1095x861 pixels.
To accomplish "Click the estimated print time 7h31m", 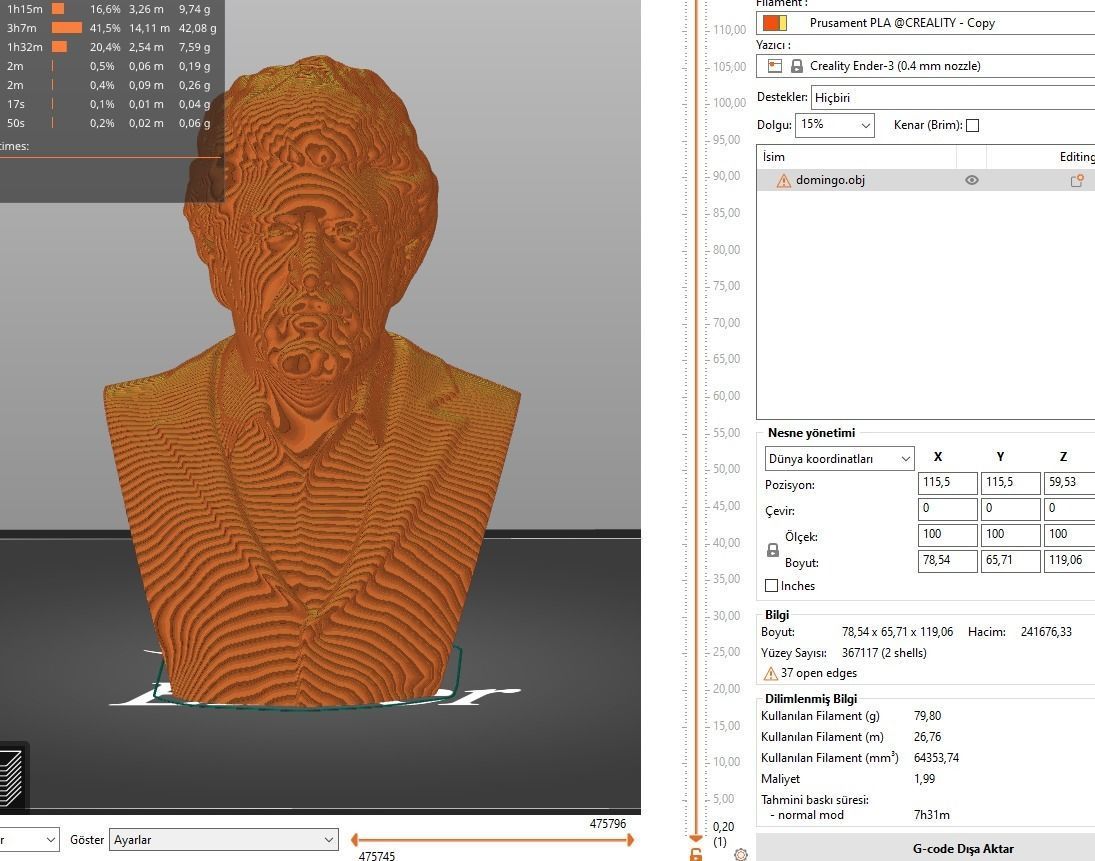I will pyautogui.click(x=932, y=815).
